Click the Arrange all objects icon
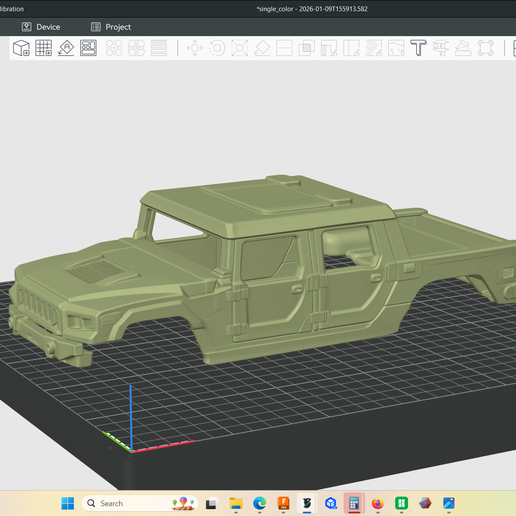Viewport: 516px width, 516px height. tap(88, 48)
